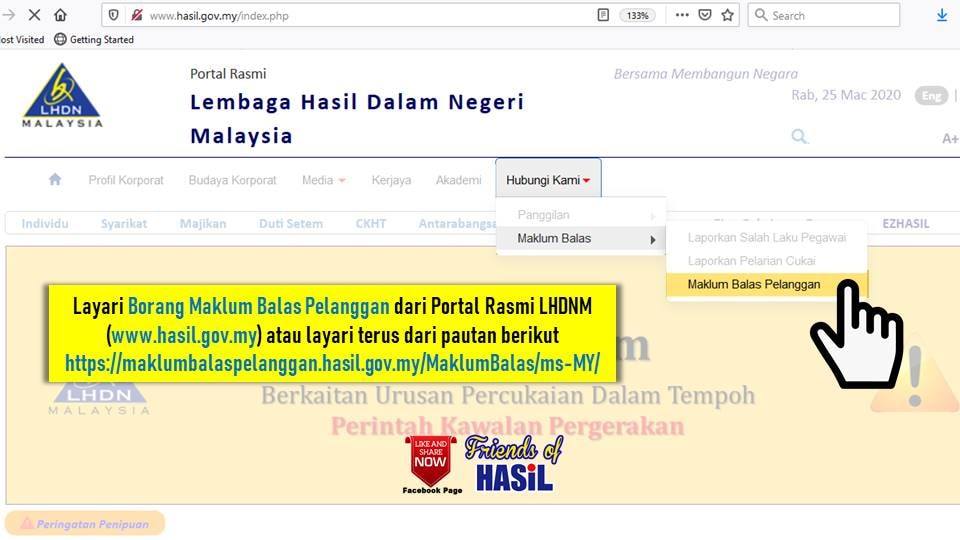Switch language with Eng toggle

pyautogui.click(x=931, y=96)
